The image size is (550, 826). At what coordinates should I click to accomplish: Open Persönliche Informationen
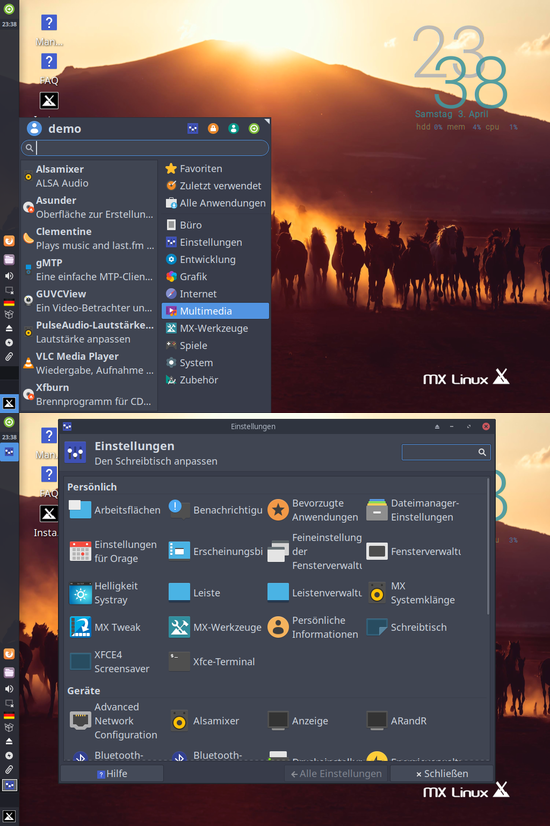coord(314,627)
